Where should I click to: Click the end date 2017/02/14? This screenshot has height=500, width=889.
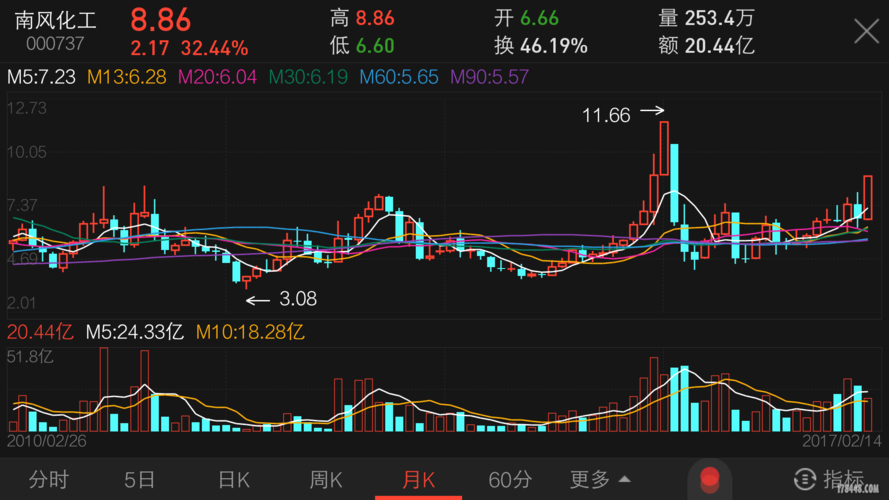point(842,441)
